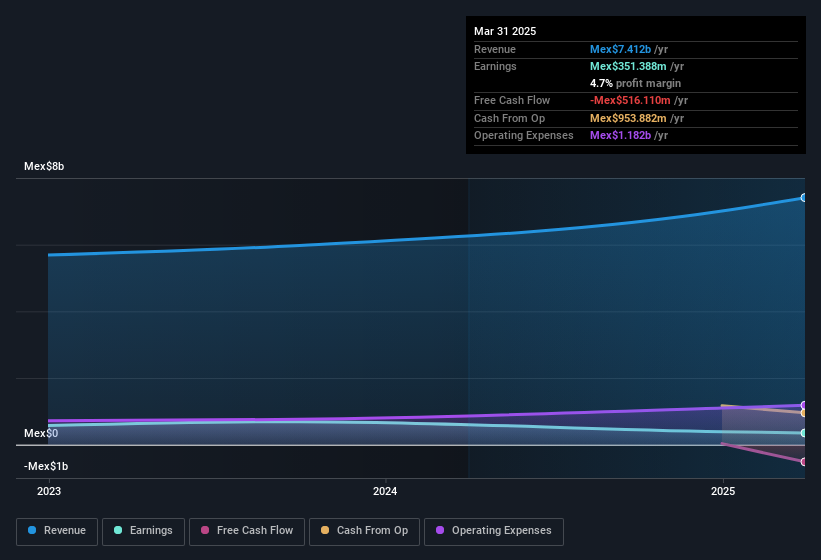Toggle the Free Cash Flow legend button

(247, 531)
